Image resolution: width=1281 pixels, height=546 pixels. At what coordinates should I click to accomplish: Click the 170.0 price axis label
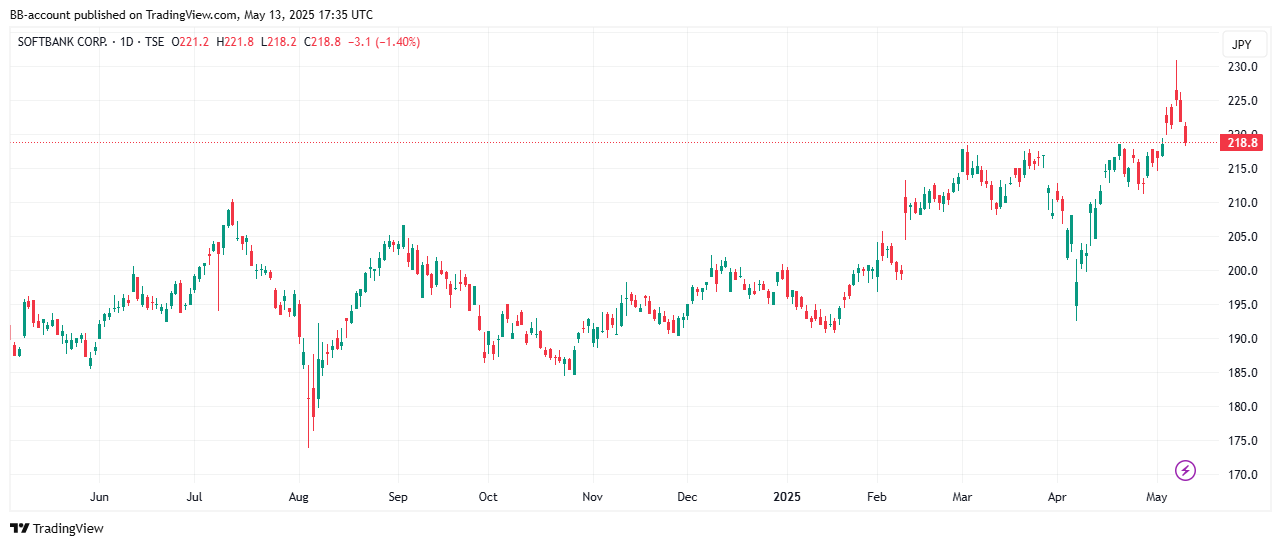pyautogui.click(x=1243, y=475)
